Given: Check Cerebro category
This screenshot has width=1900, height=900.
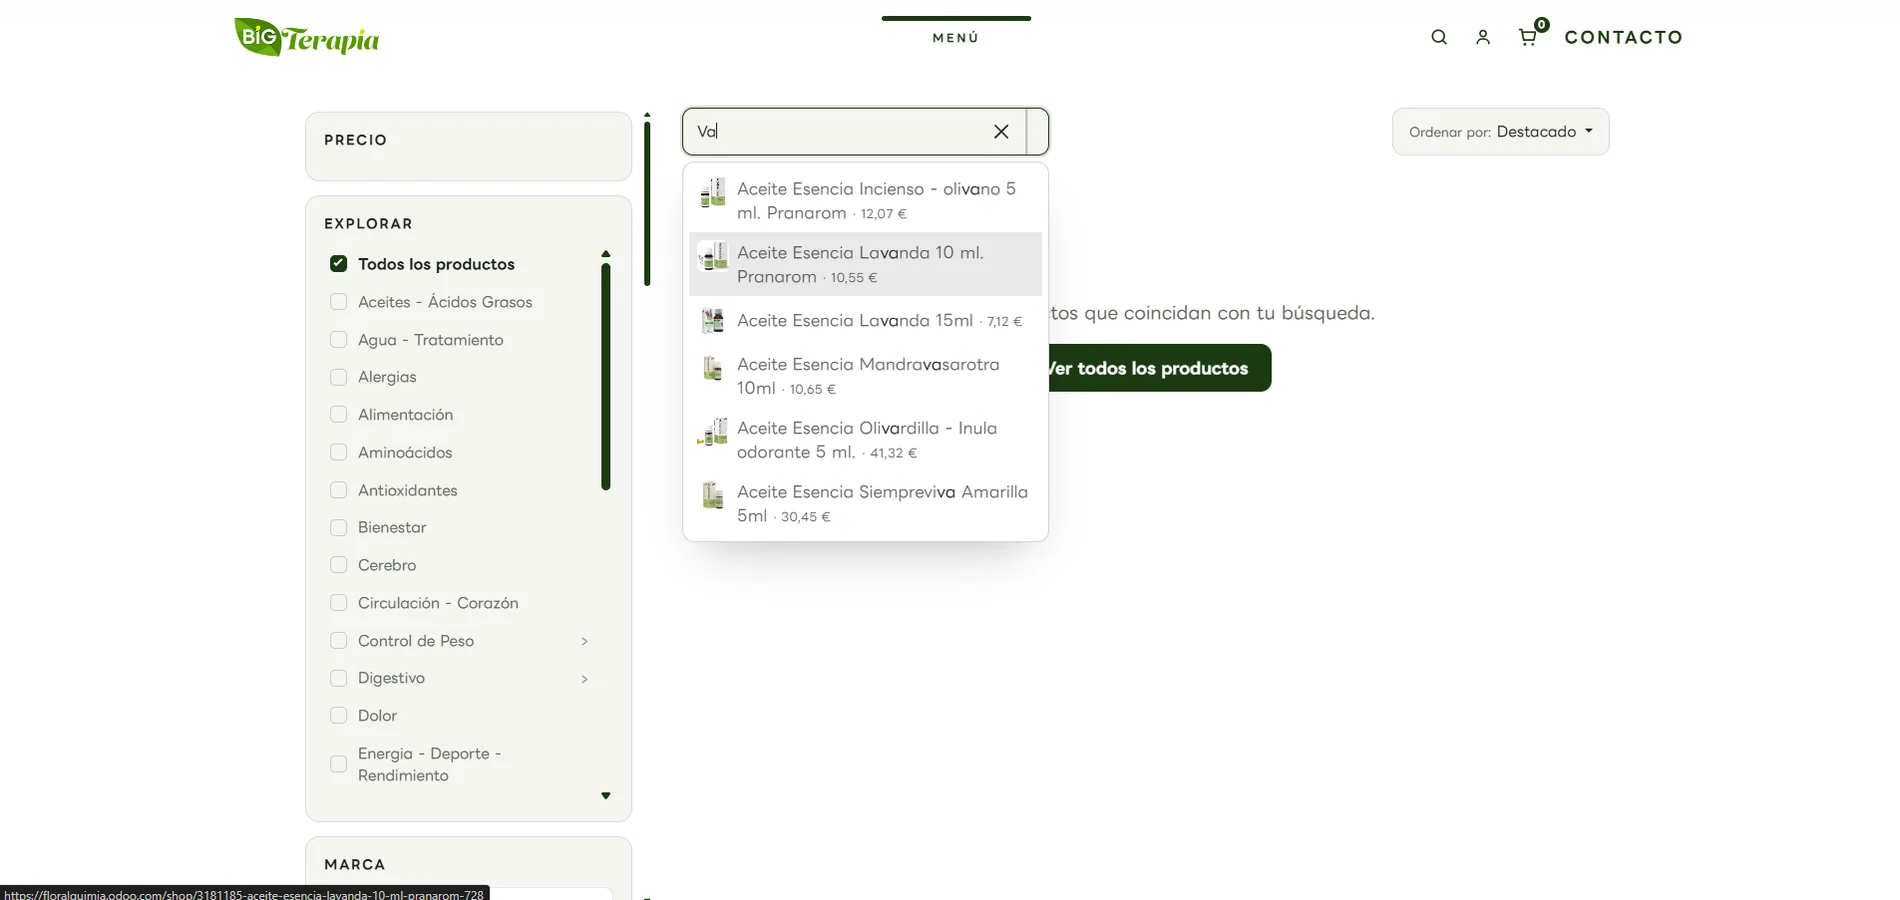Looking at the screenshot, I should point(338,565).
